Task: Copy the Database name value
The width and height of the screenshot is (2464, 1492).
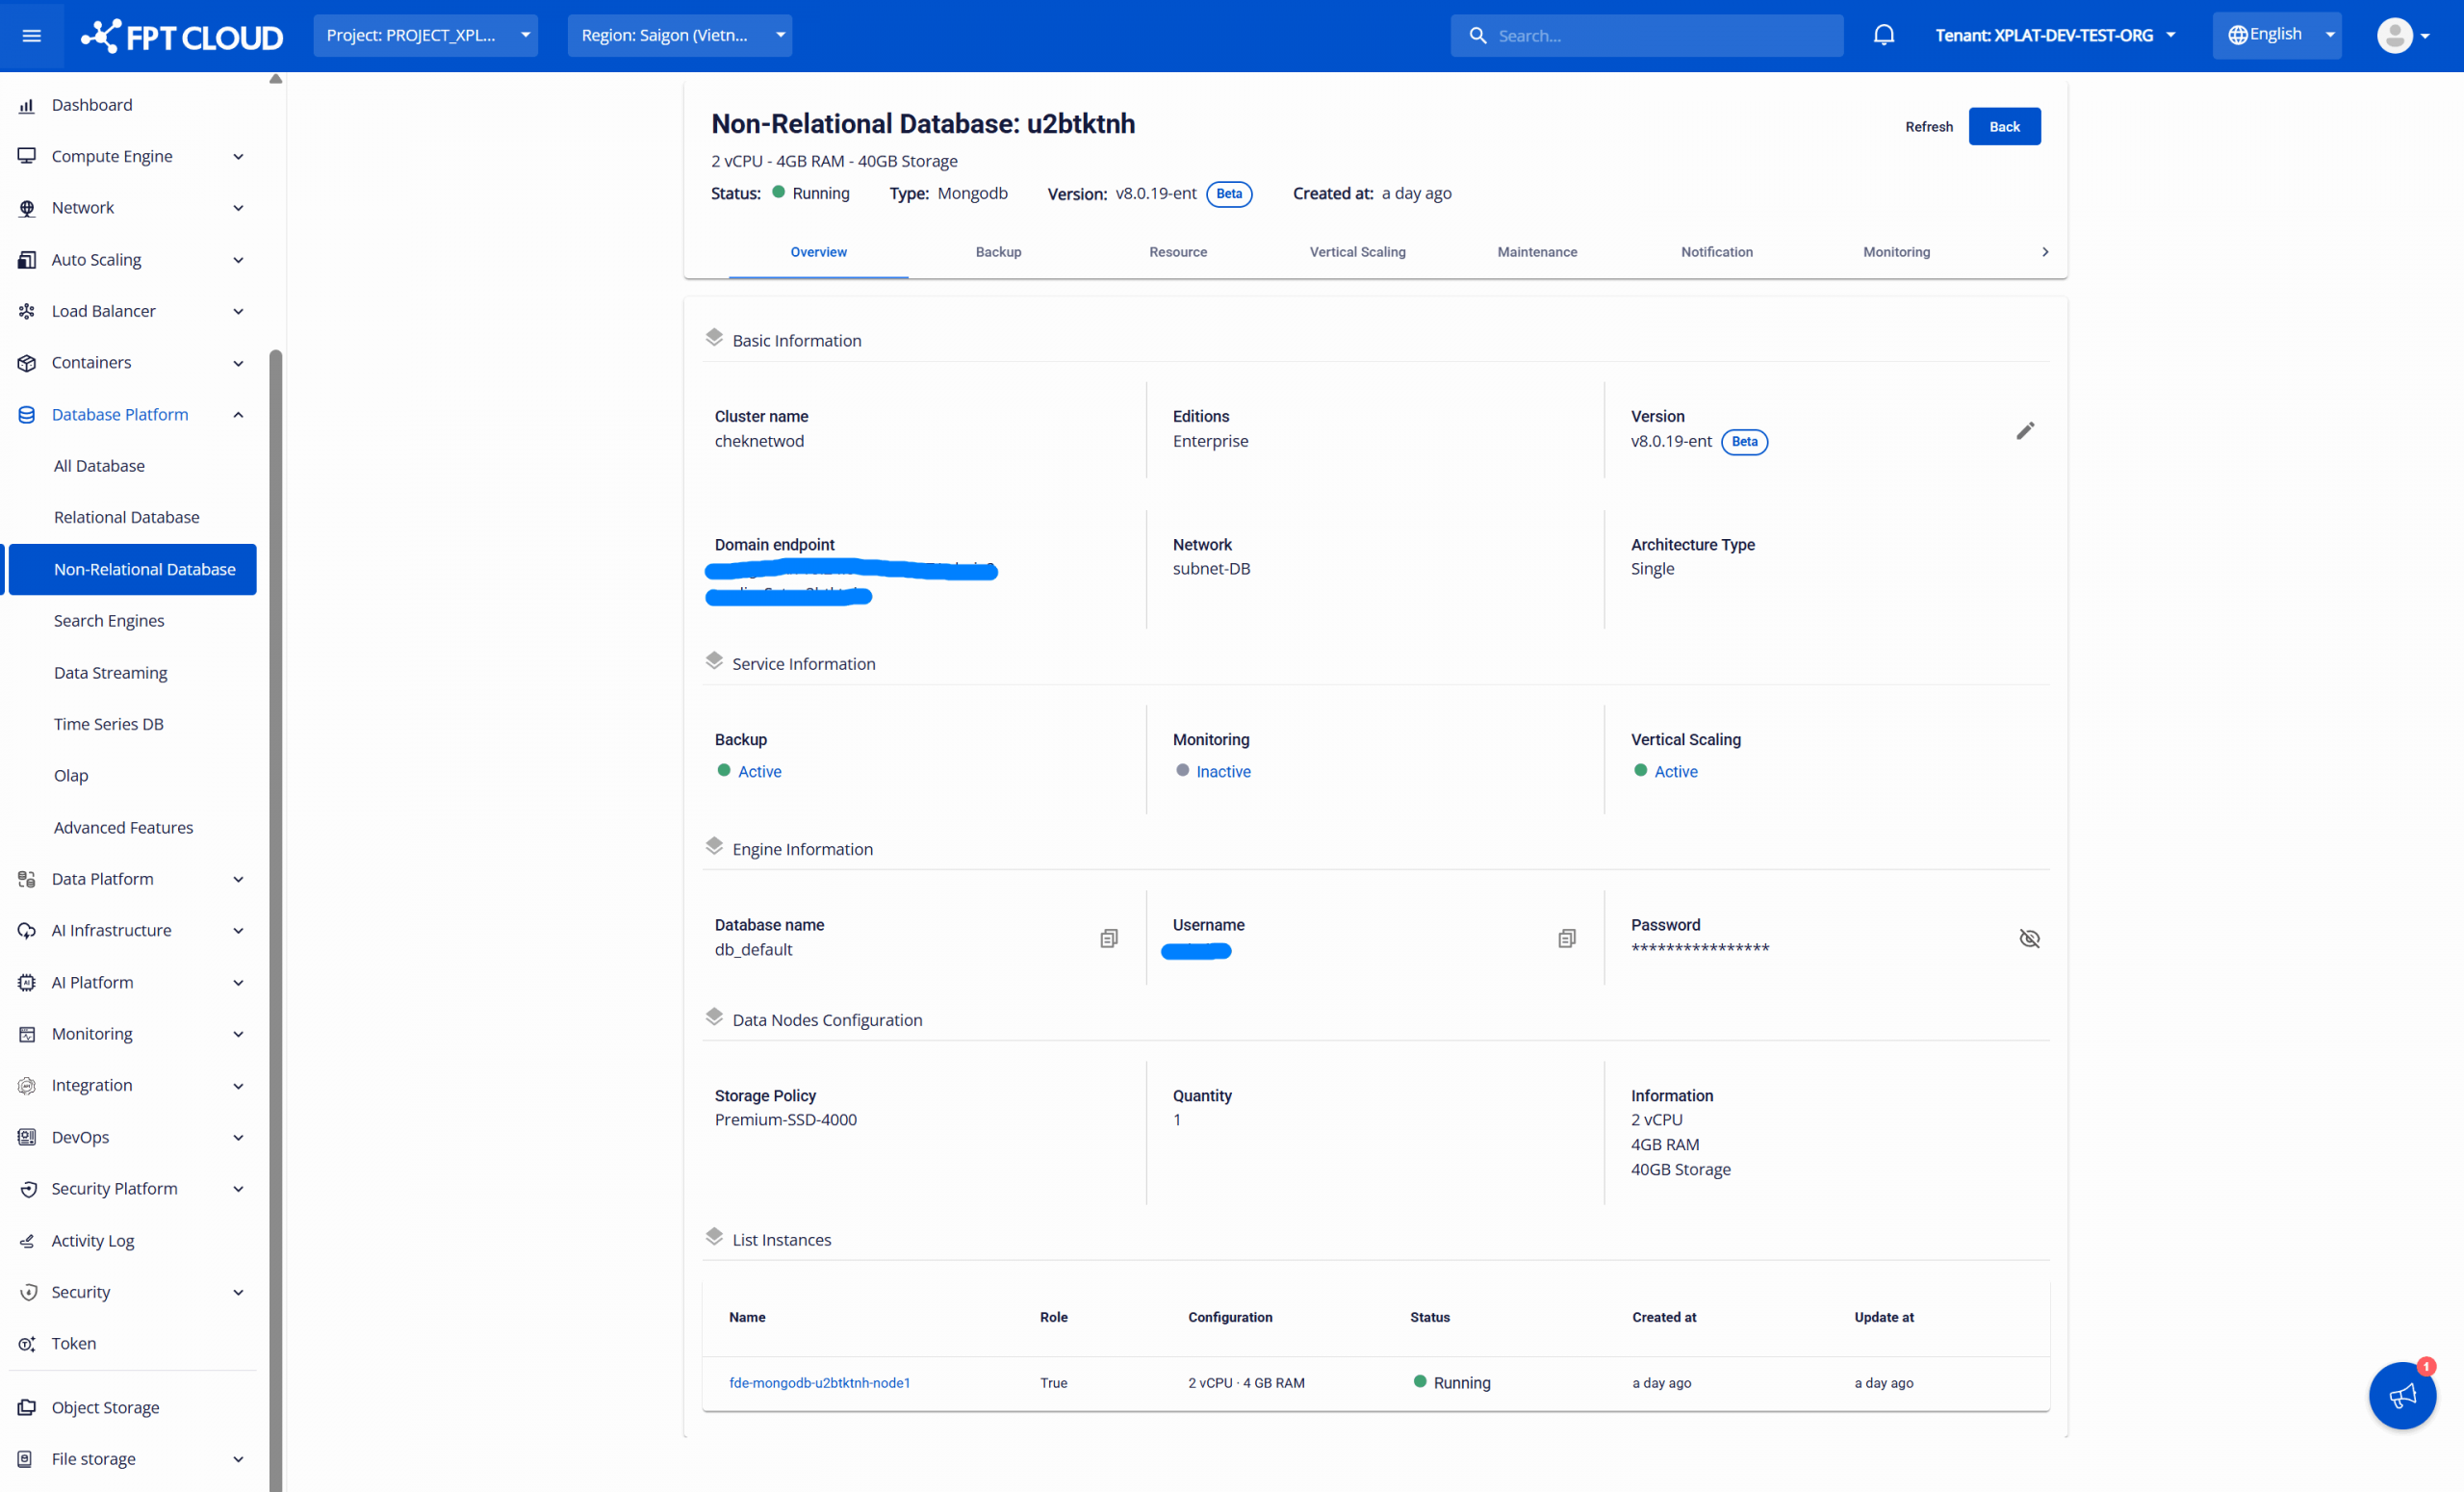Action: pos(1108,938)
